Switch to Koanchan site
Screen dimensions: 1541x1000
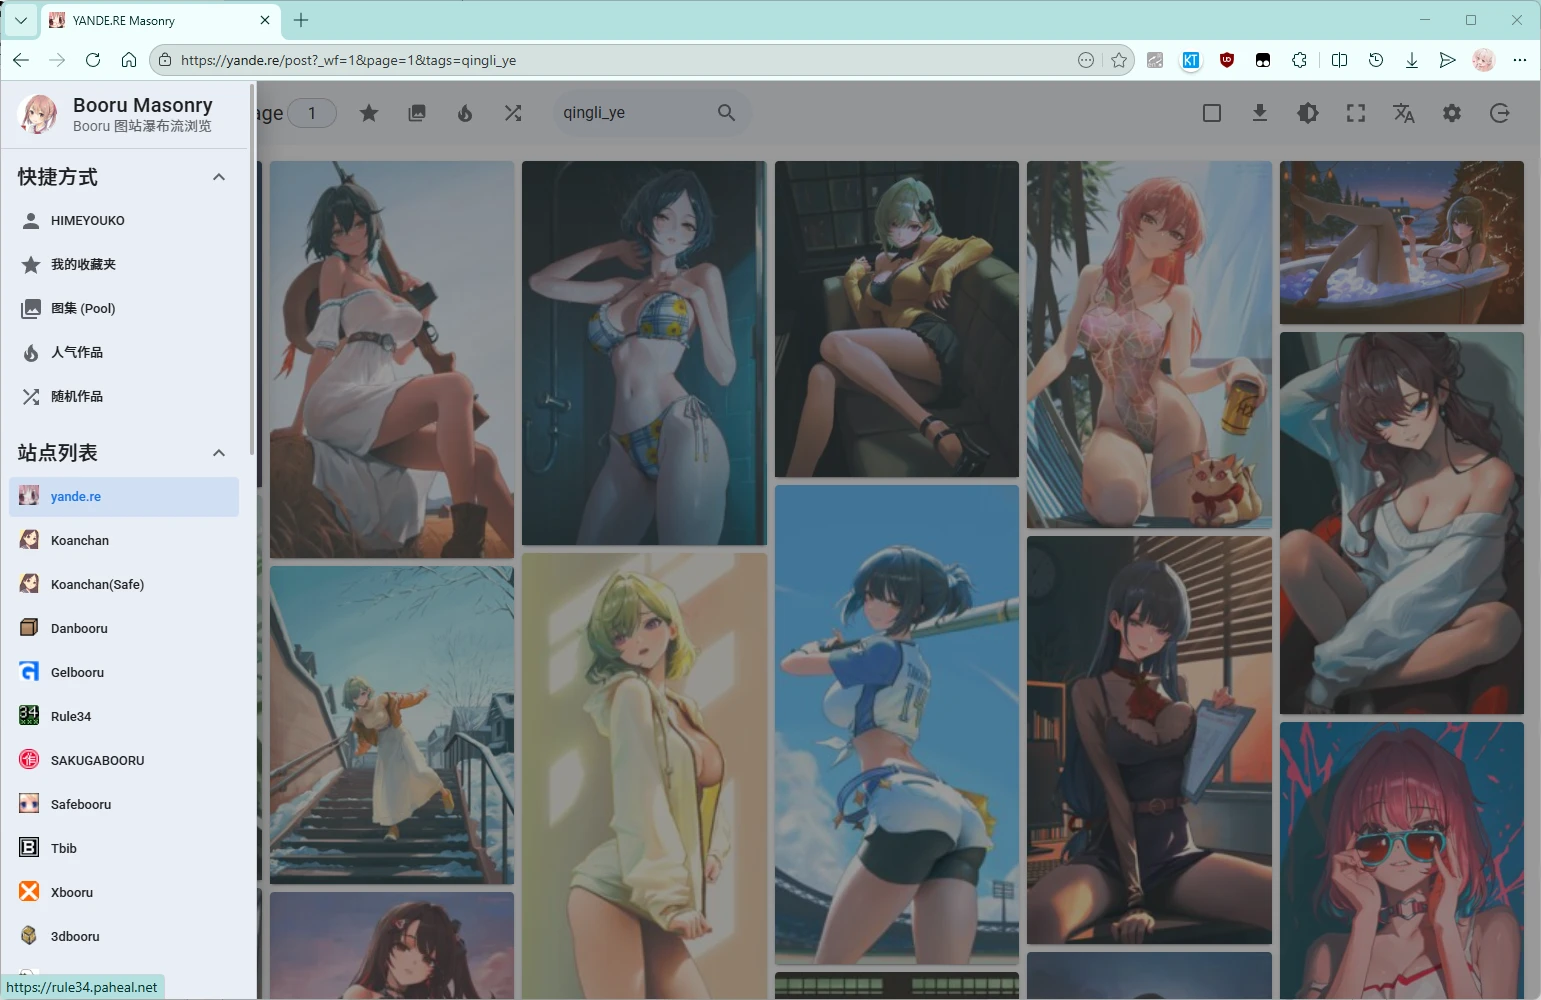click(x=124, y=541)
